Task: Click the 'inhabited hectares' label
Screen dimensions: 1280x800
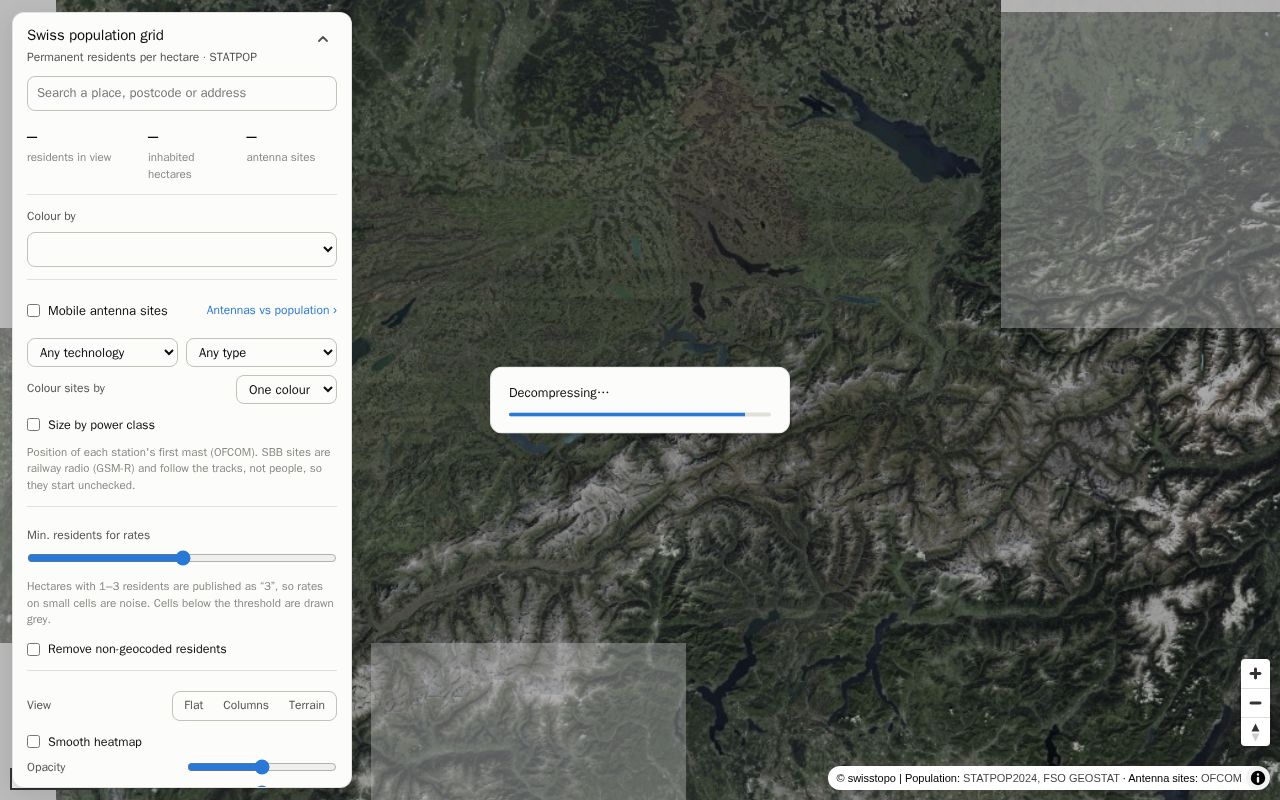Action: tap(171, 166)
